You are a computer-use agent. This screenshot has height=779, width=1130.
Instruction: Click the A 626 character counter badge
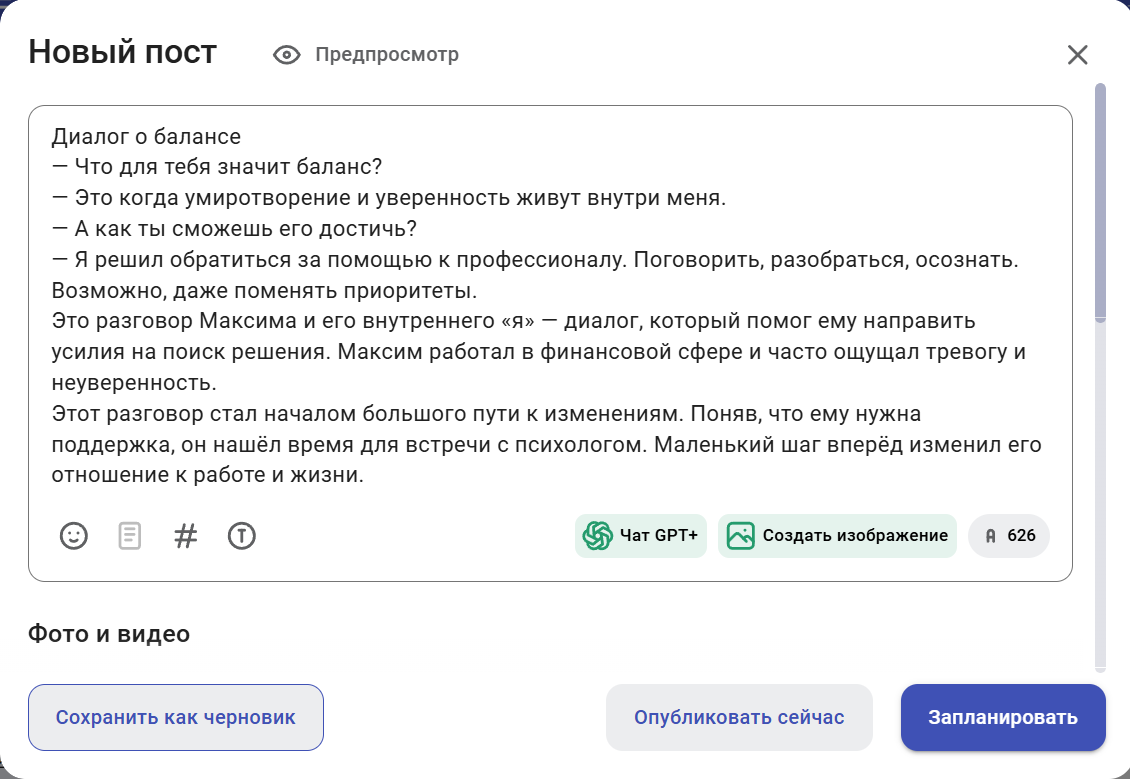[x=1008, y=536]
